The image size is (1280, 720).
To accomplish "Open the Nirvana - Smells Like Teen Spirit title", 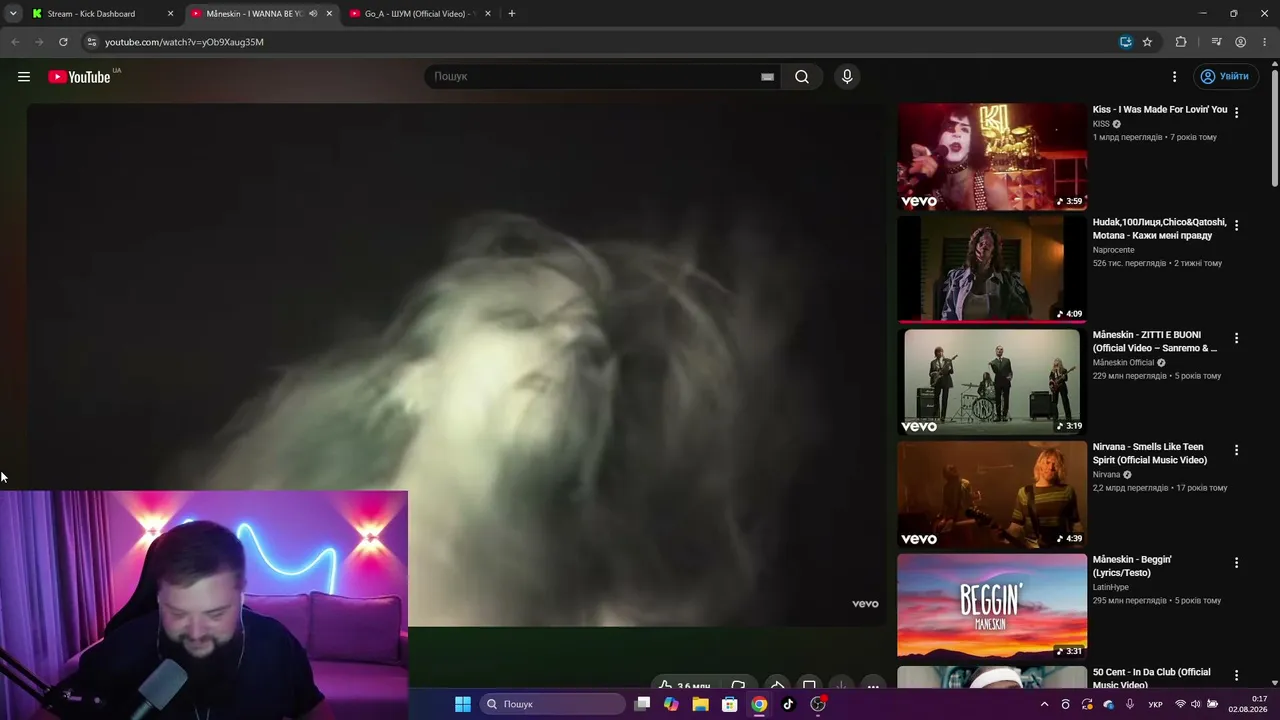I will (x=1150, y=453).
